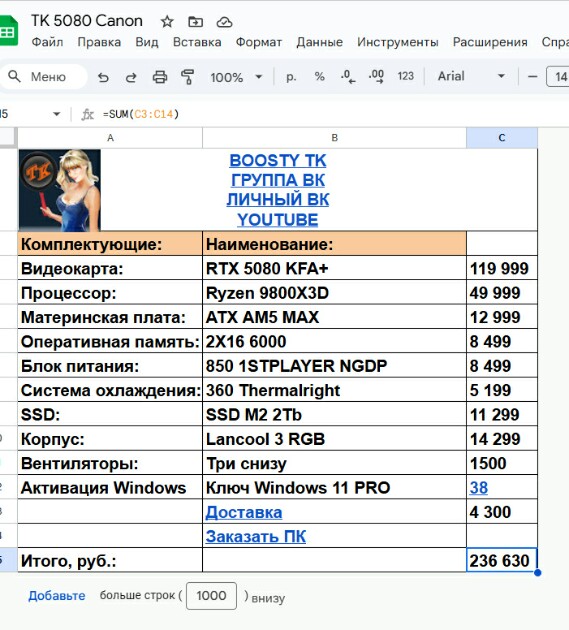The width and height of the screenshot is (569, 630).
Task: Increase decimal places icon
Action: (376, 76)
